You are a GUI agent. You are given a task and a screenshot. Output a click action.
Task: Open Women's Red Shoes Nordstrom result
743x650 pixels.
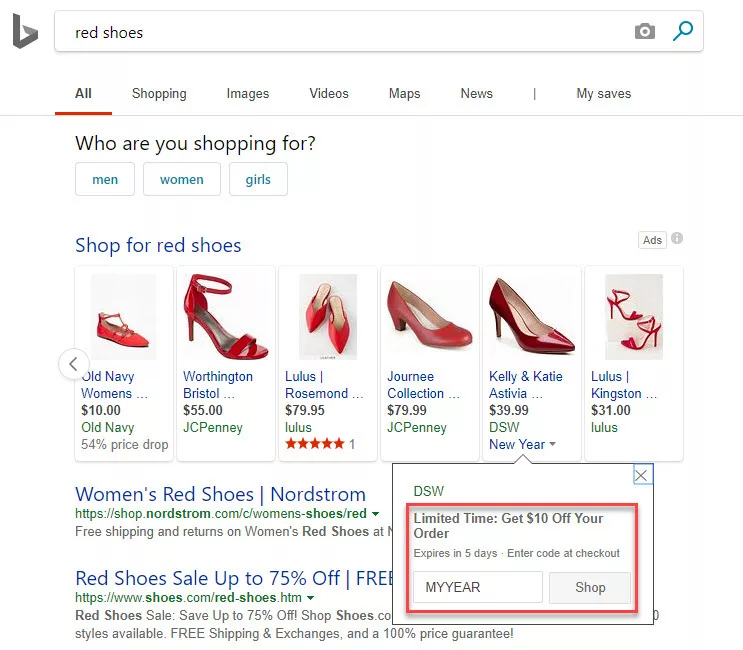[220, 495]
